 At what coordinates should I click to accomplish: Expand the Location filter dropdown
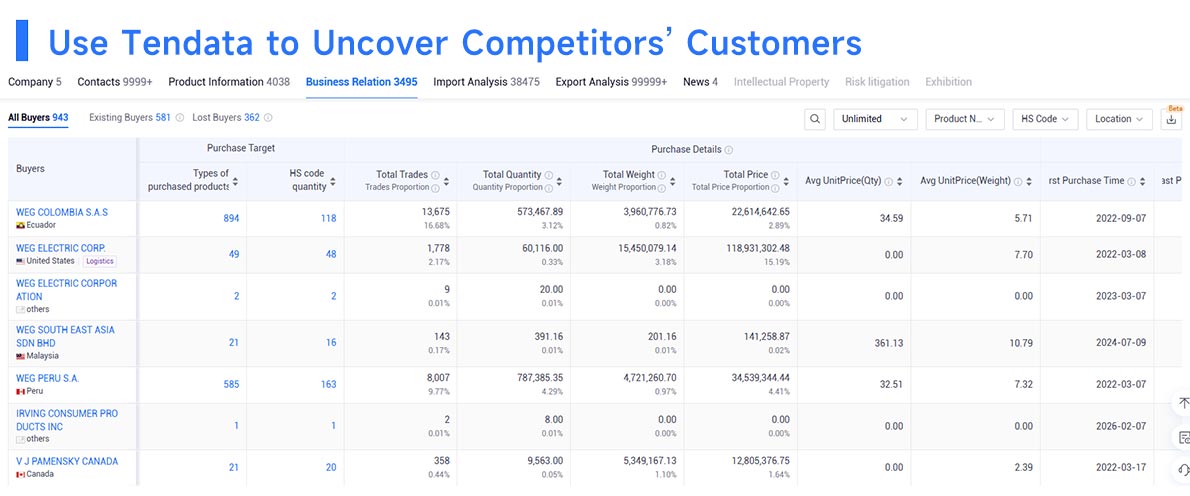tap(1119, 119)
